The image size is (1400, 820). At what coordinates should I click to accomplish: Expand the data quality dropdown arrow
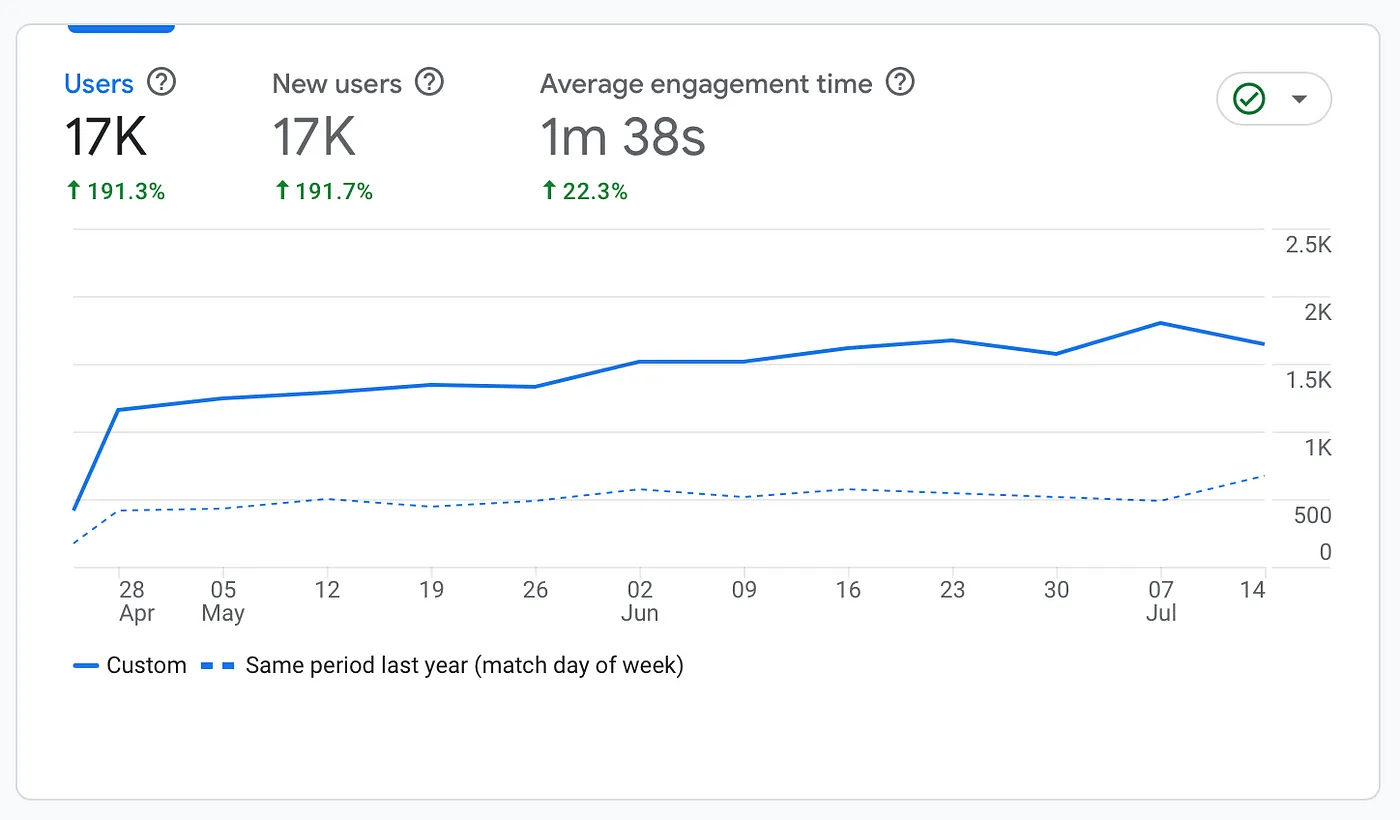pos(1299,99)
